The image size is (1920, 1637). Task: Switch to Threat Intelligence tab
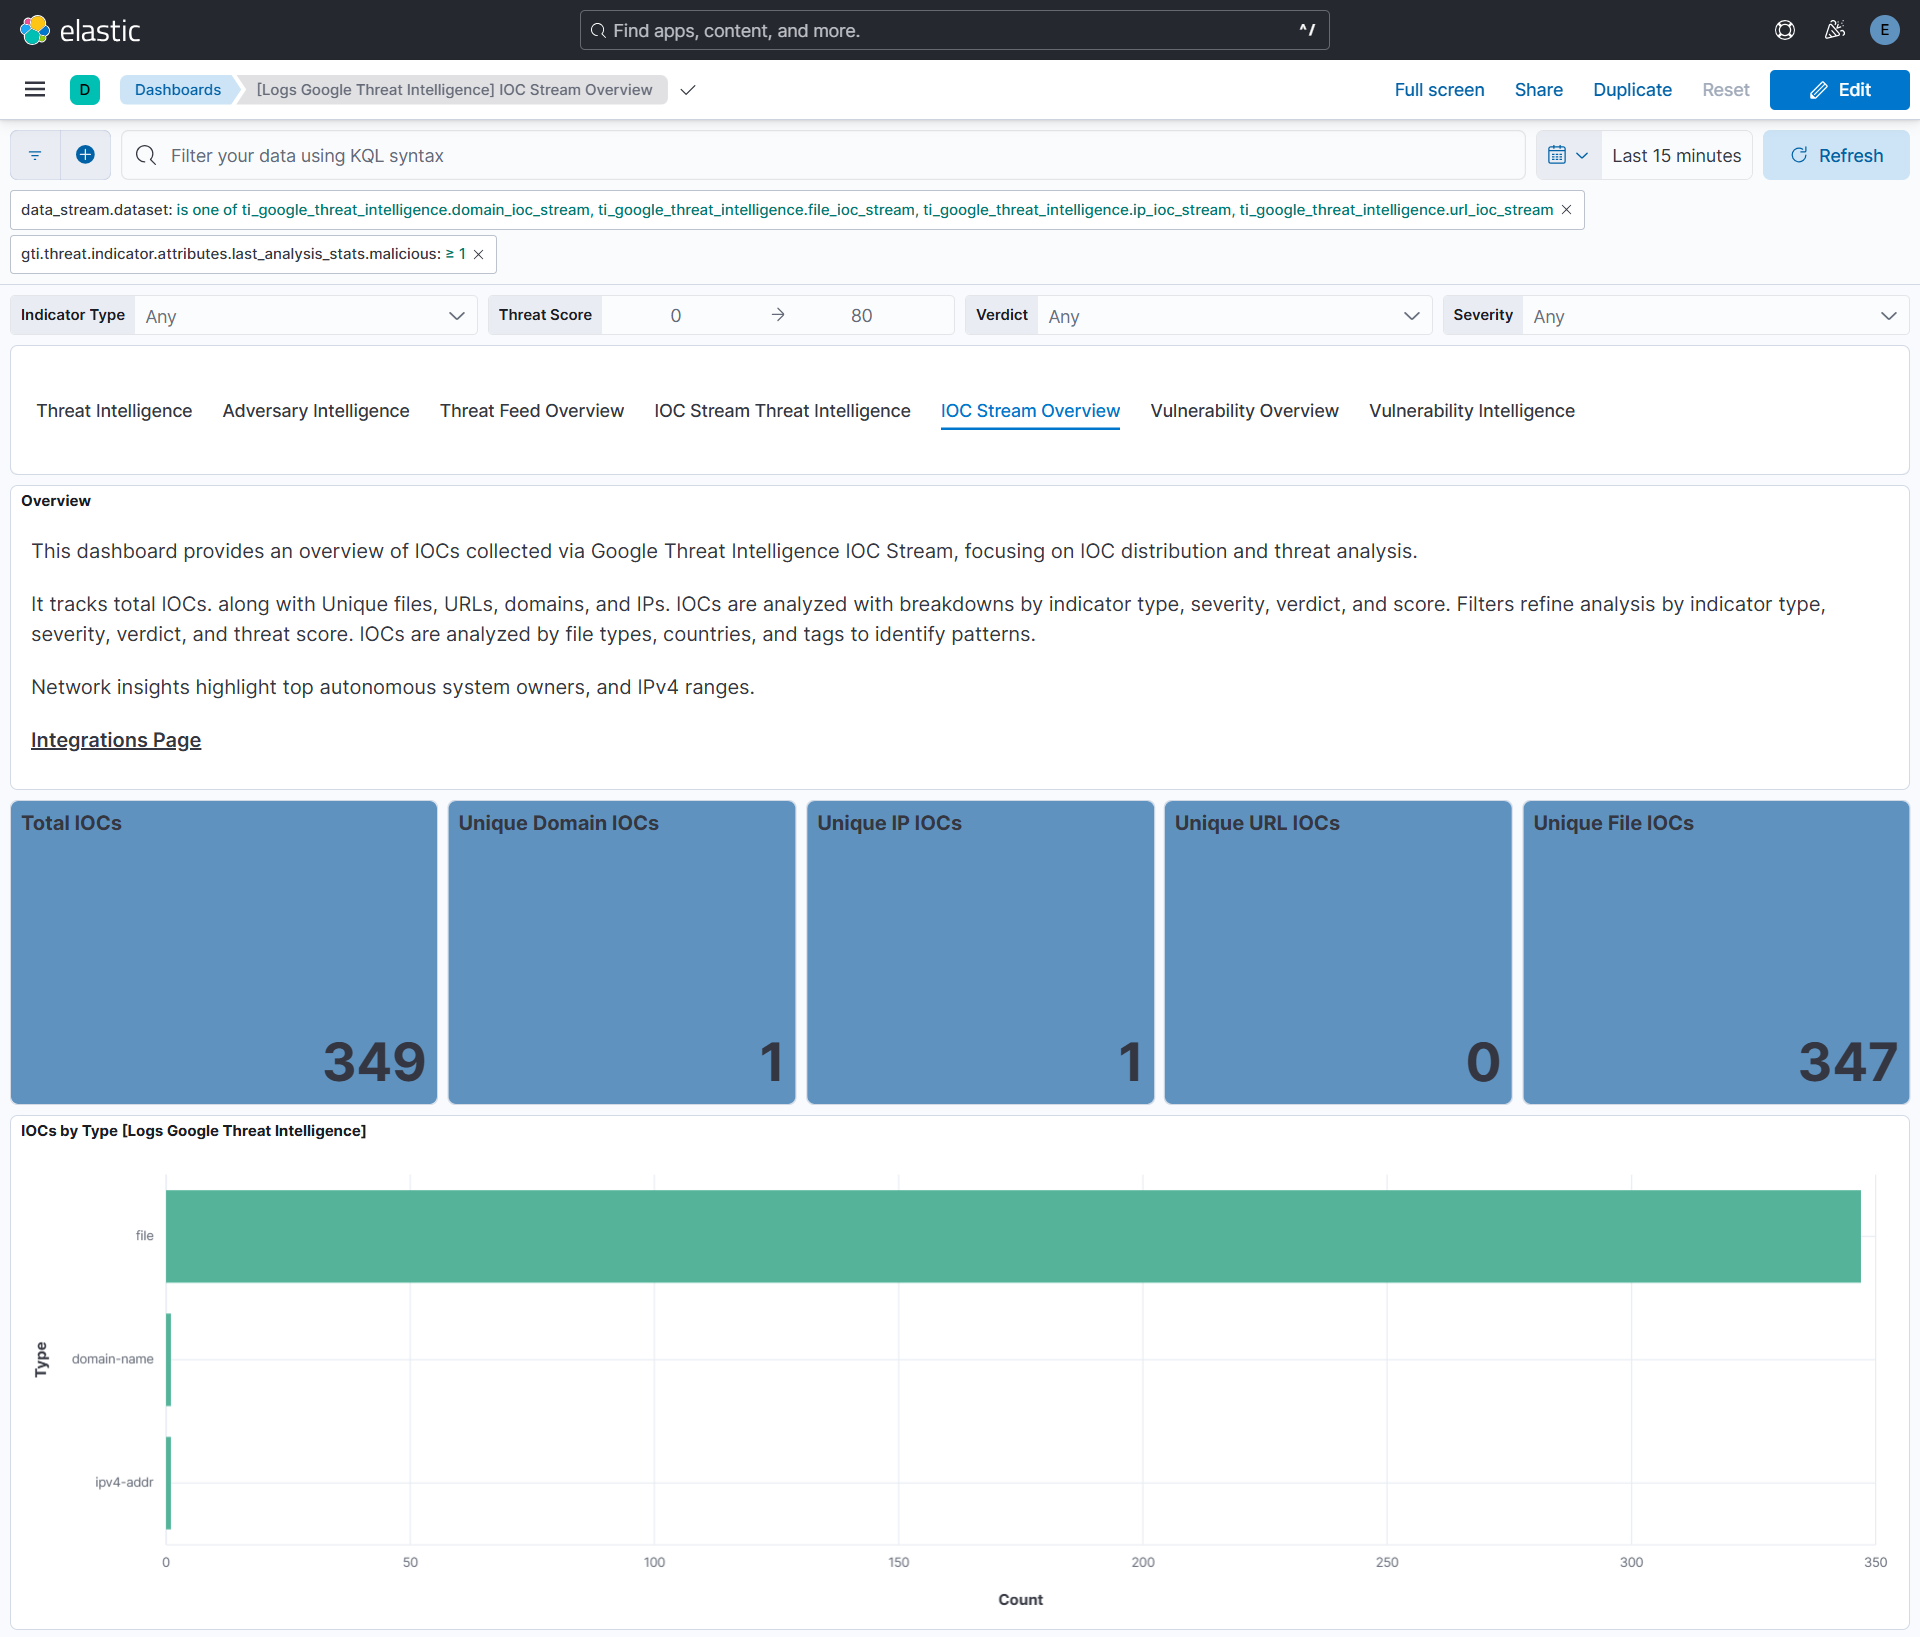pos(114,411)
